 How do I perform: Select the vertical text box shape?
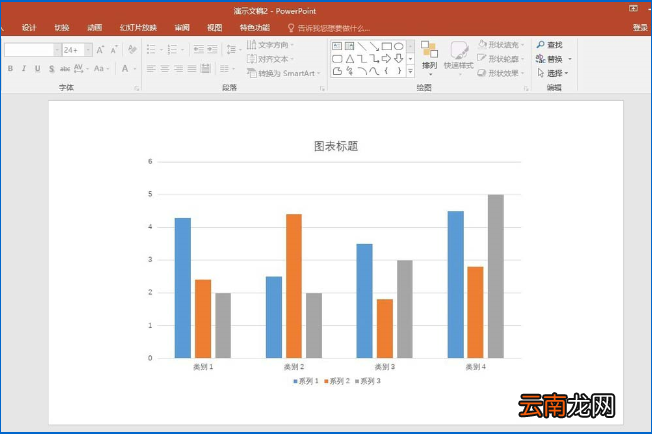click(x=349, y=46)
